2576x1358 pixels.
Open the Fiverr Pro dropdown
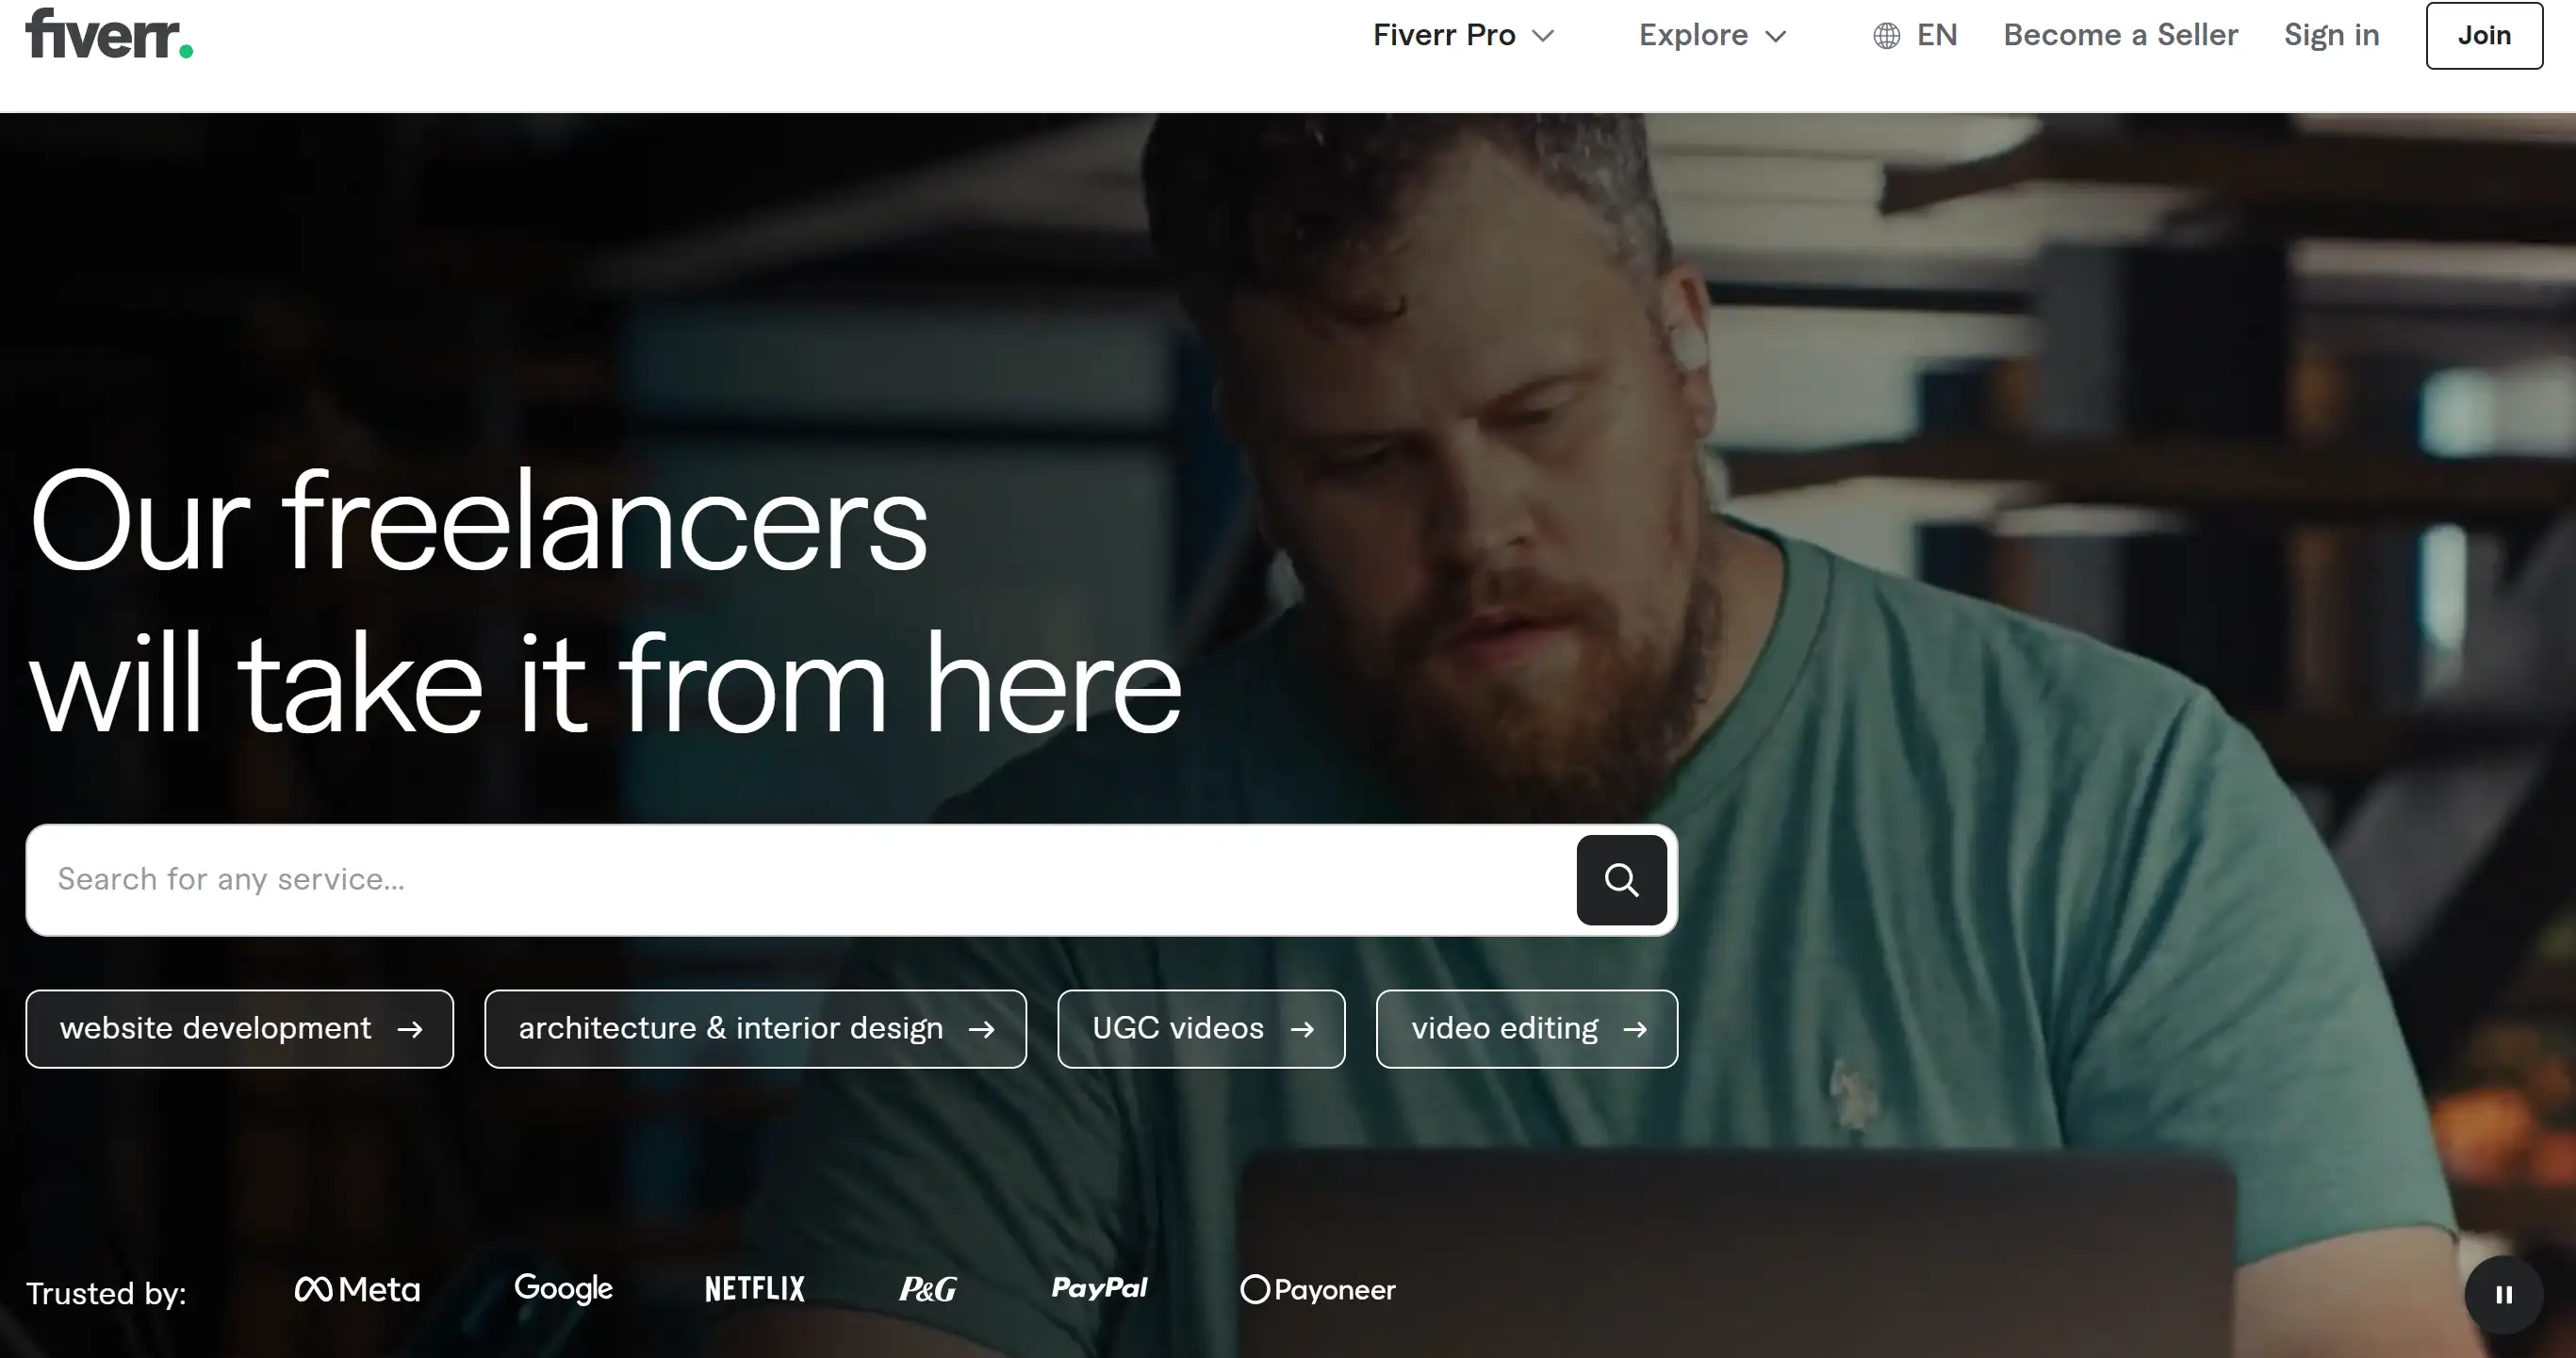1463,35
